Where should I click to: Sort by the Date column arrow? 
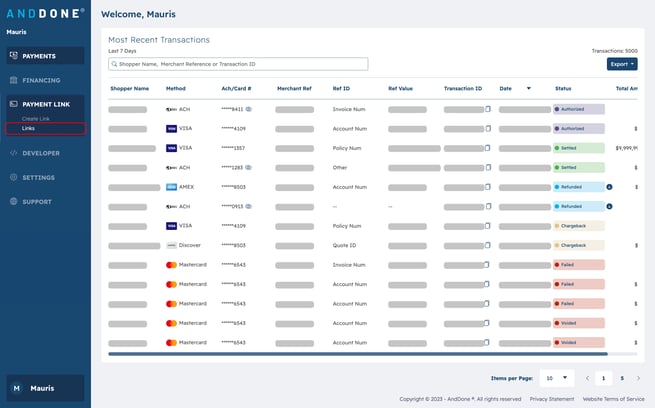(528, 88)
